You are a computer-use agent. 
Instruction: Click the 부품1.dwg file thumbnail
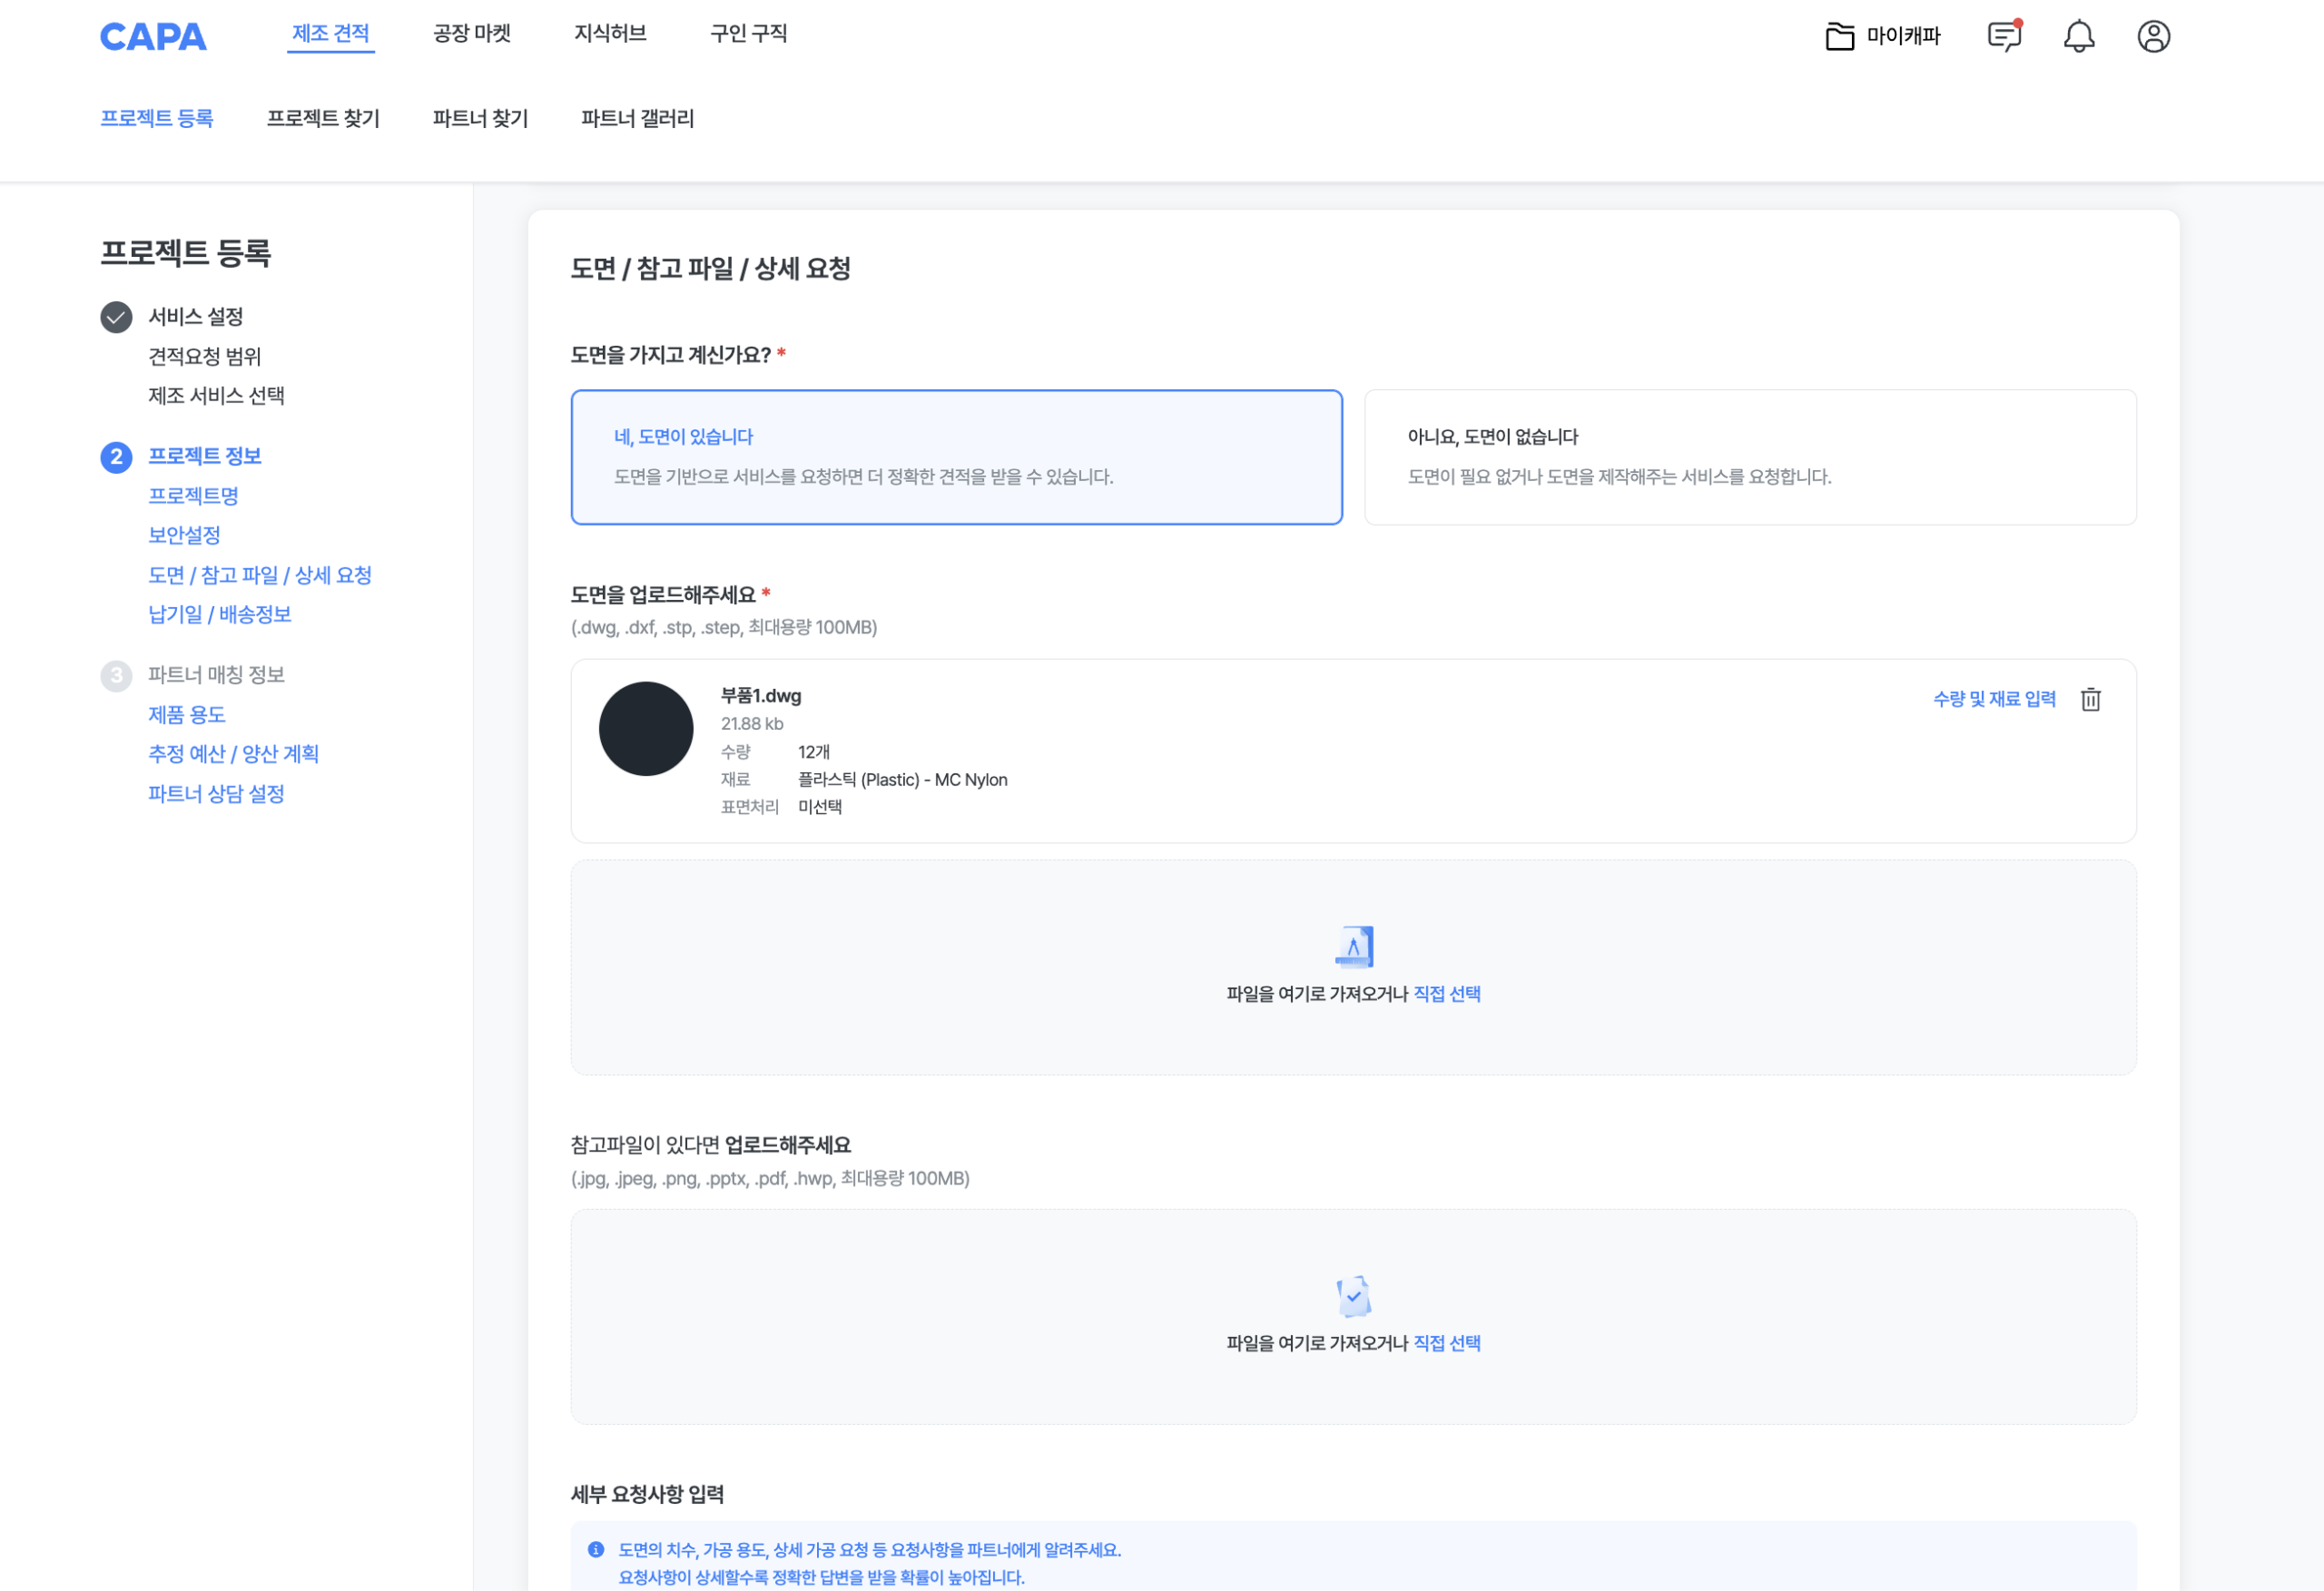pyautogui.click(x=646, y=729)
